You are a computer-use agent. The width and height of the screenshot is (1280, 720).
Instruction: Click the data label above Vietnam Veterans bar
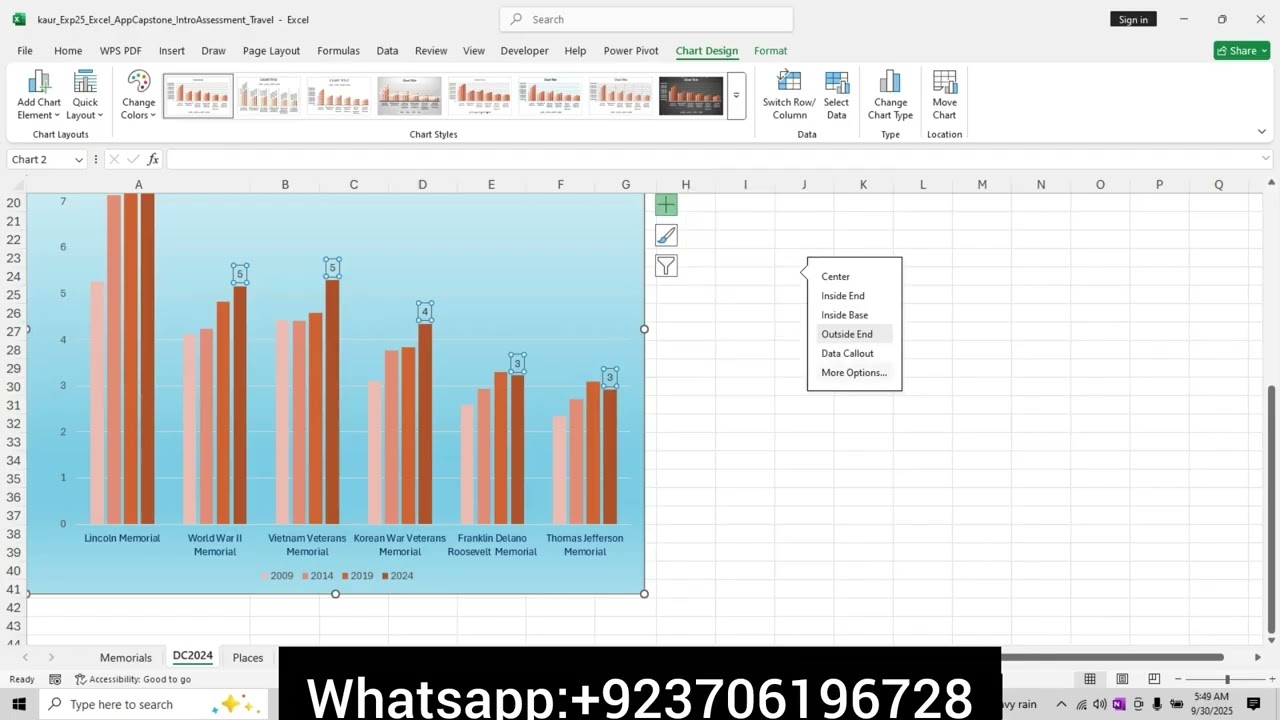click(333, 268)
